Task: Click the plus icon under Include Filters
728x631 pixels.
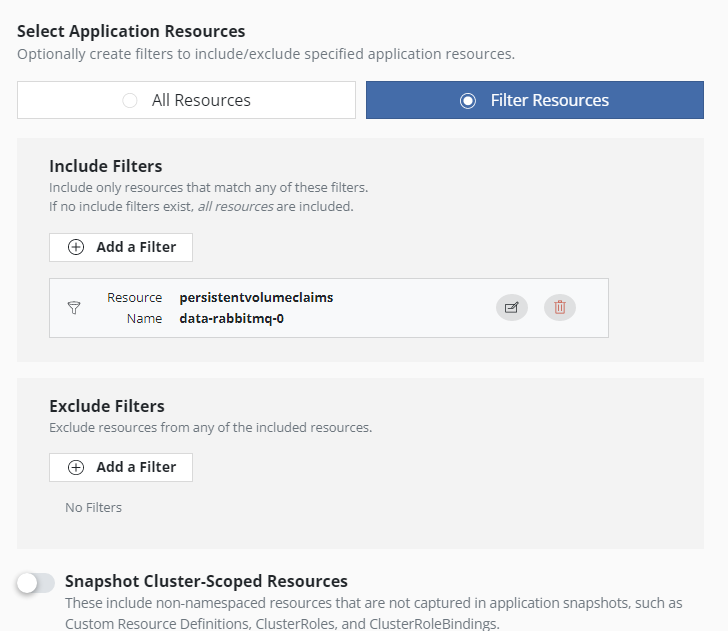Action: [x=76, y=247]
